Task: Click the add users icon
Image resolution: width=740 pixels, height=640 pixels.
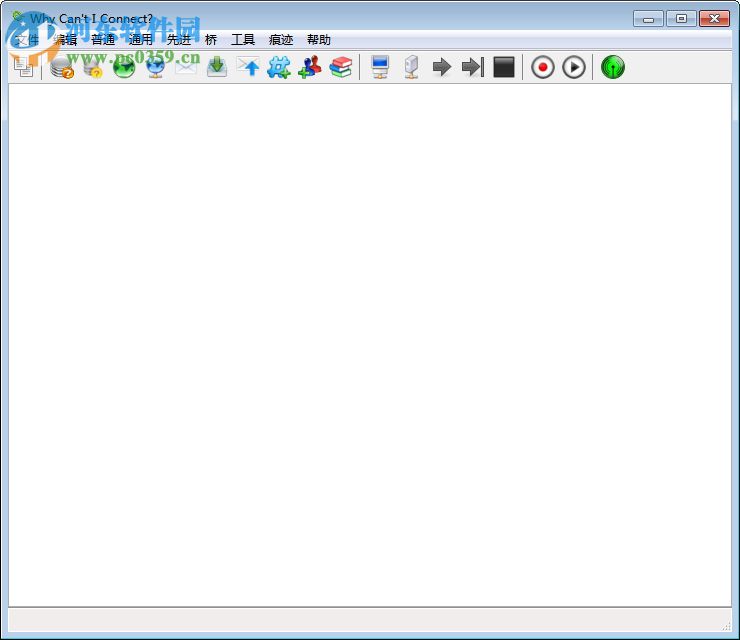Action: [x=310, y=67]
